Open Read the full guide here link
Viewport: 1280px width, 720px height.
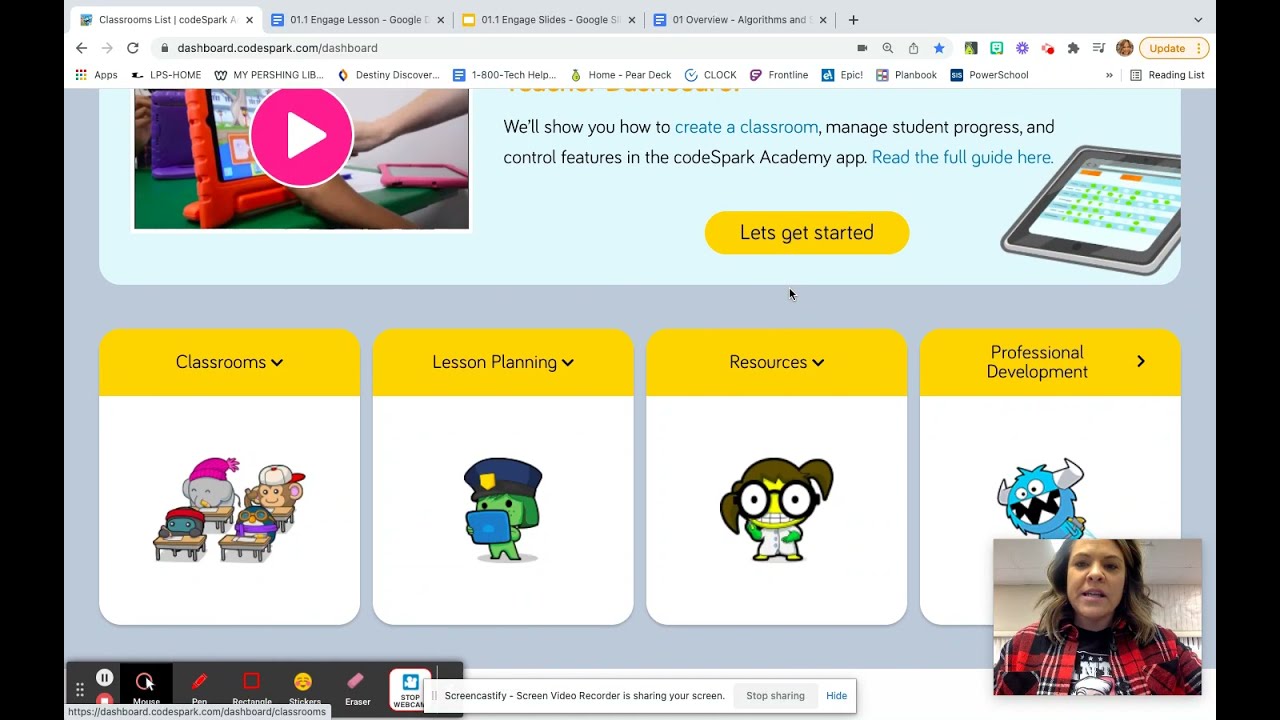(962, 157)
